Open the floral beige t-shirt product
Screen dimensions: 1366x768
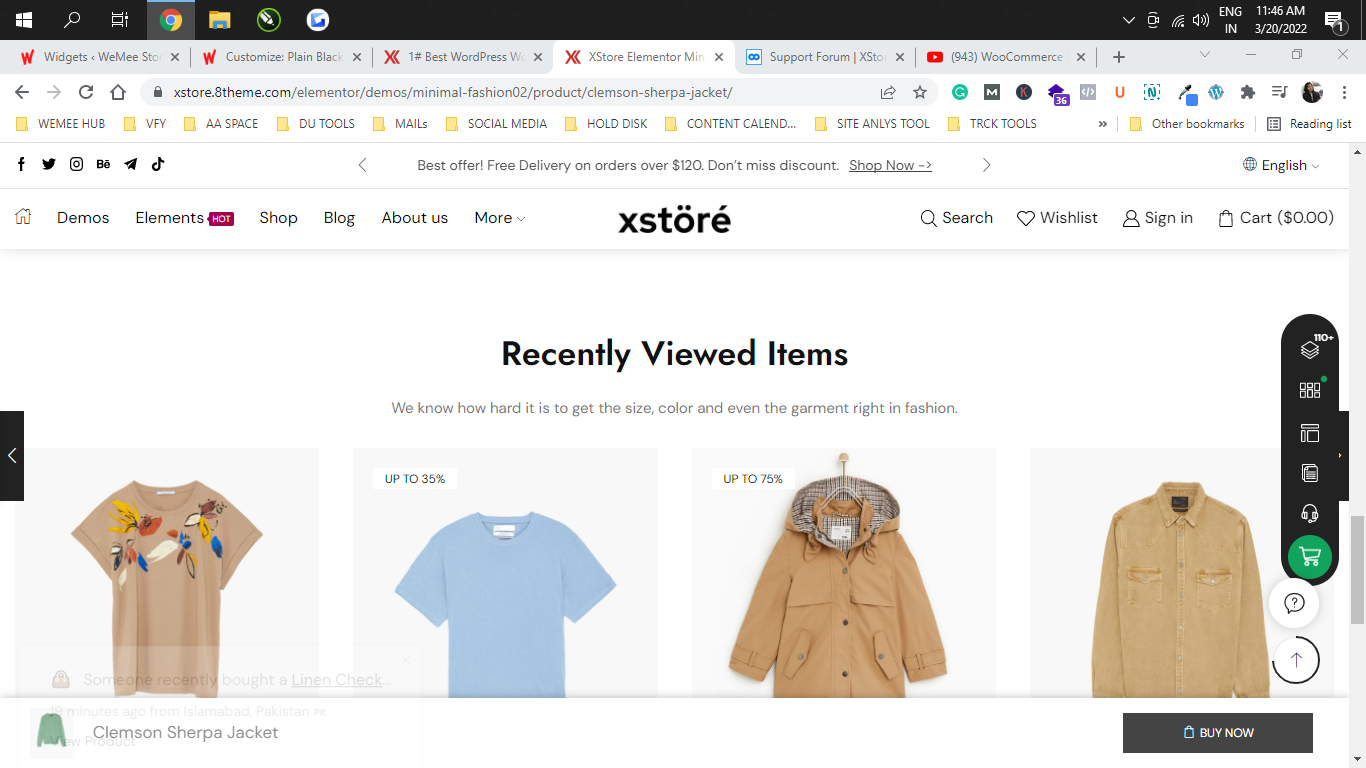[x=167, y=573]
